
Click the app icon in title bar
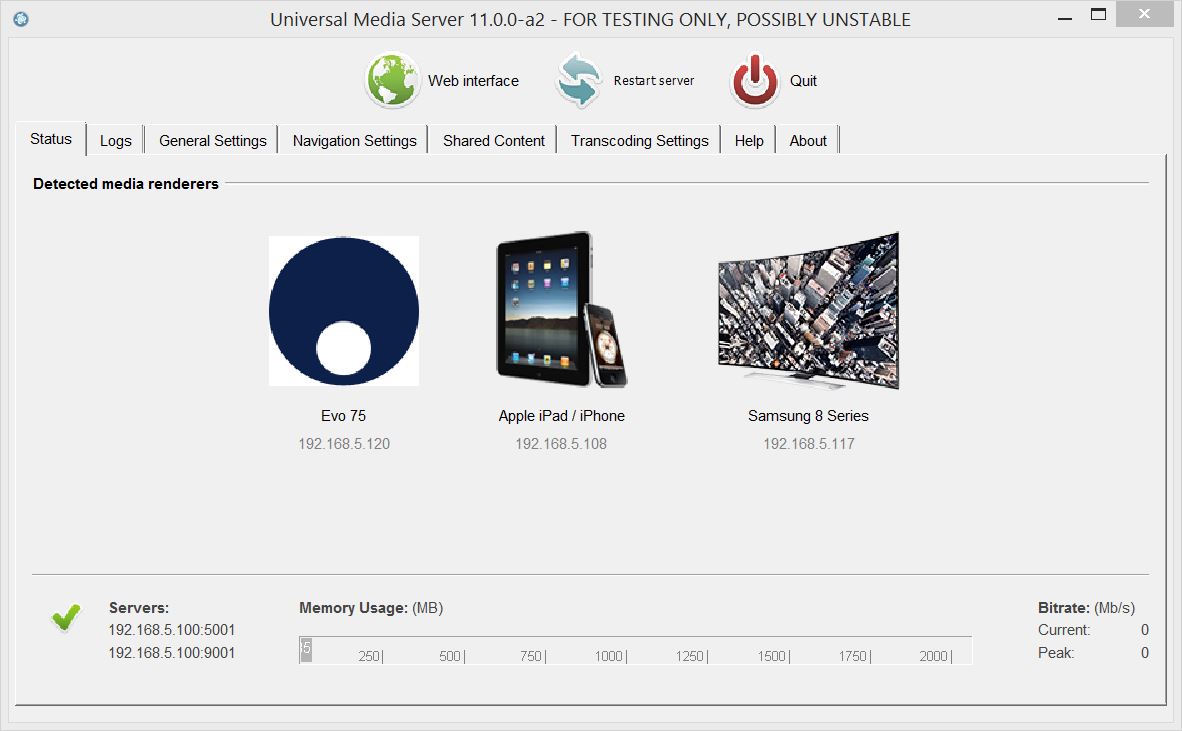click(x=21, y=19)
